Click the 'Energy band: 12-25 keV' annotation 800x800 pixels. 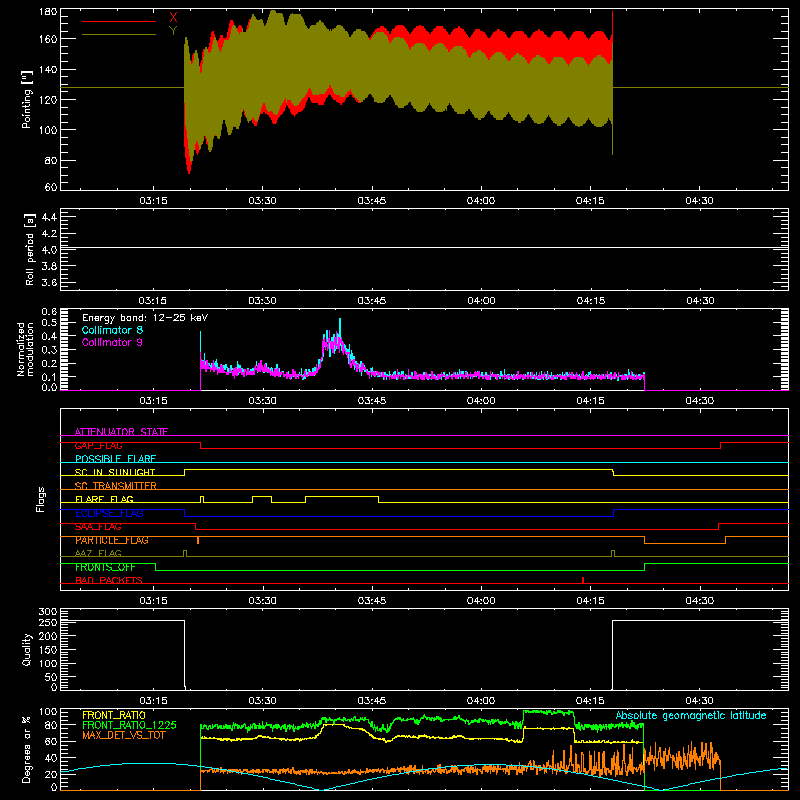pos(145,318)
